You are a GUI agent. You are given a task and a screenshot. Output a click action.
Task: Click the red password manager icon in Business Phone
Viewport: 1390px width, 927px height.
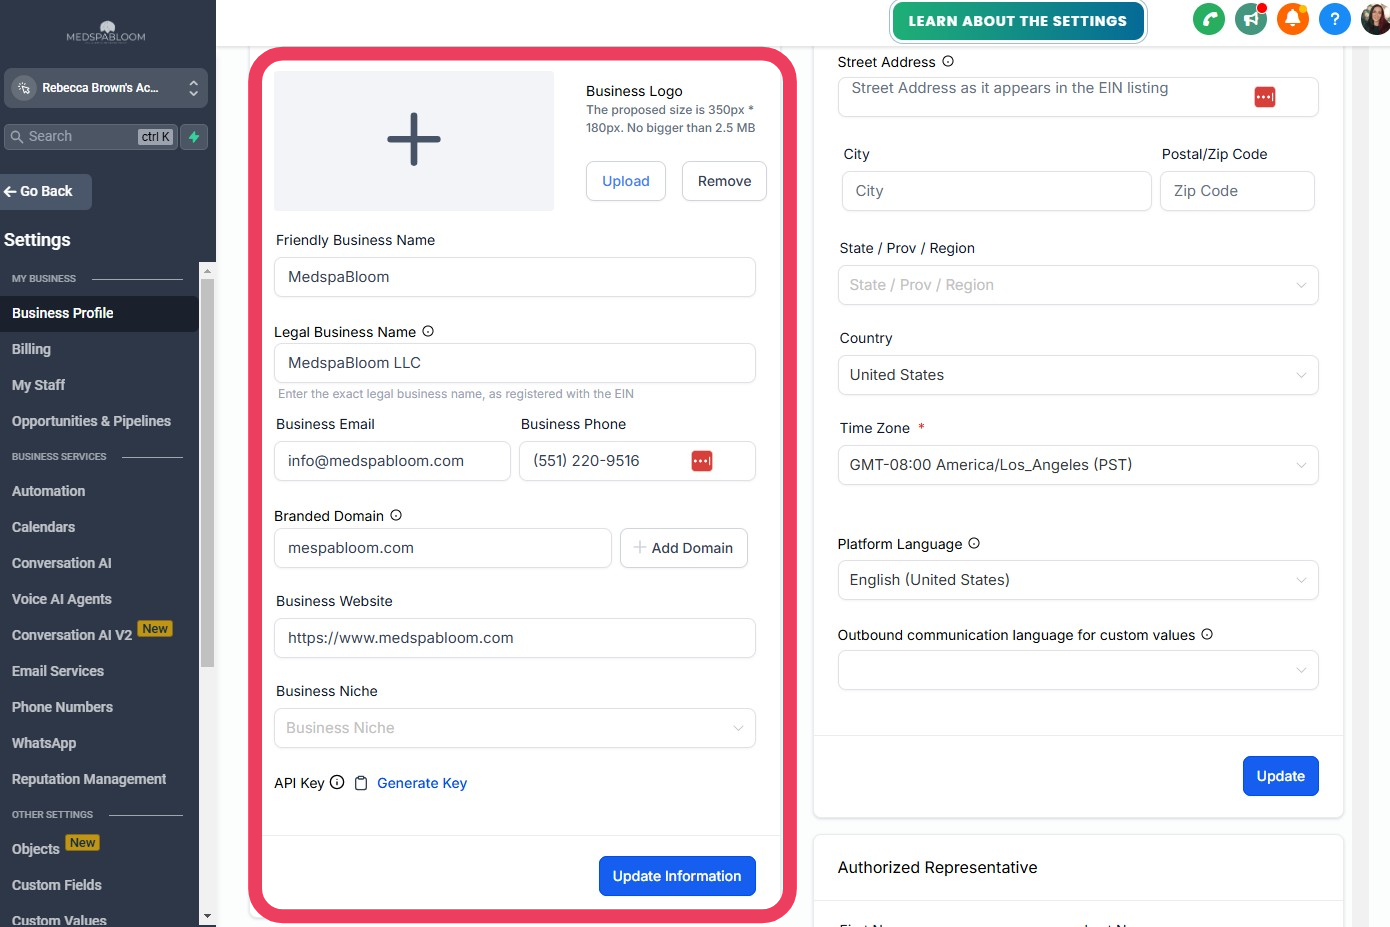702,461
